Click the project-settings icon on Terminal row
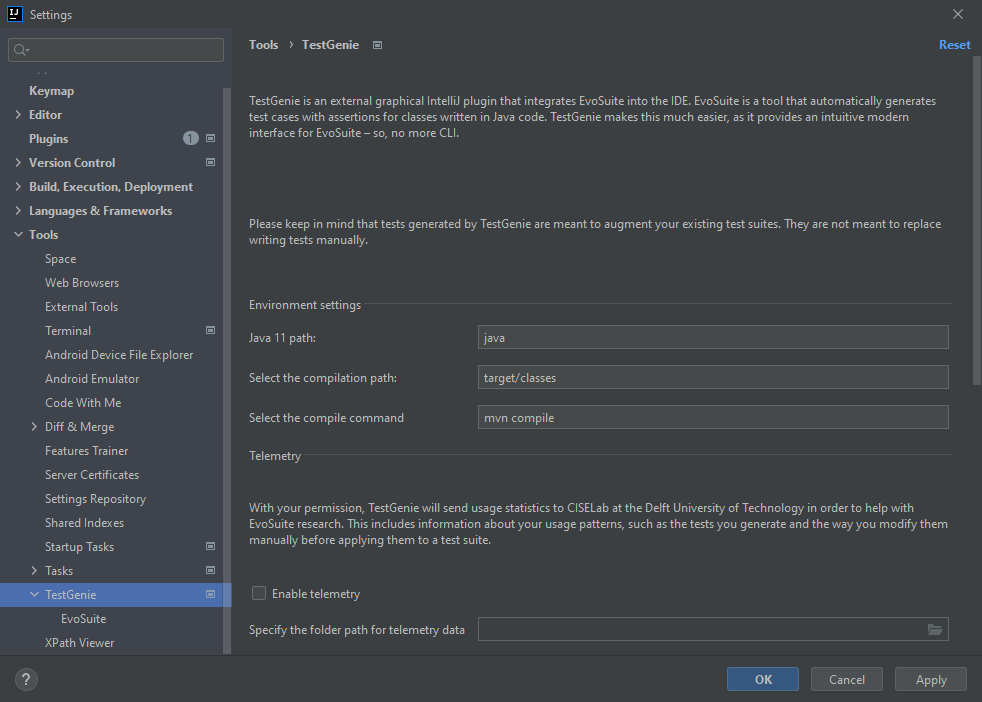982x702 pixels. [210, 330]
